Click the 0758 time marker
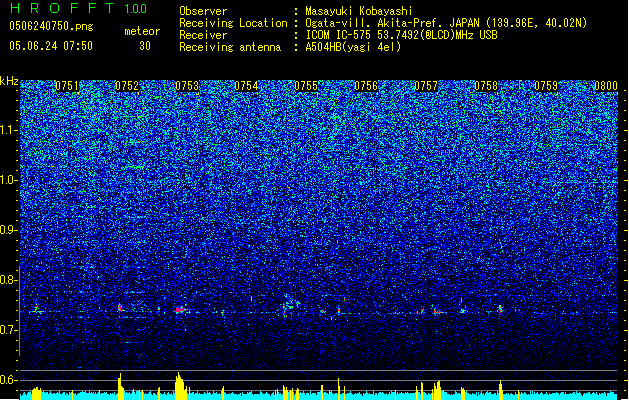This screenshot has width=629, height=400. pos(486,86)
